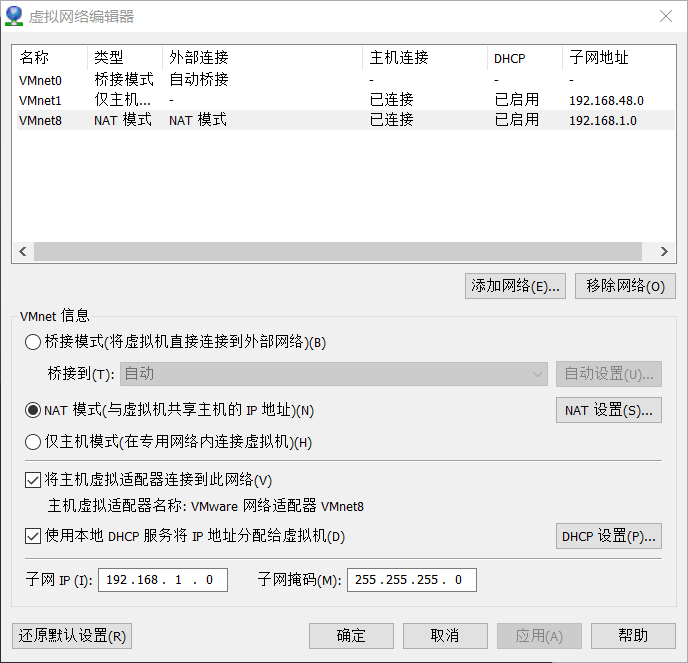688x663 pixels.
Task: Click 移除网络(O) button
Action: [x=625, y=286]
